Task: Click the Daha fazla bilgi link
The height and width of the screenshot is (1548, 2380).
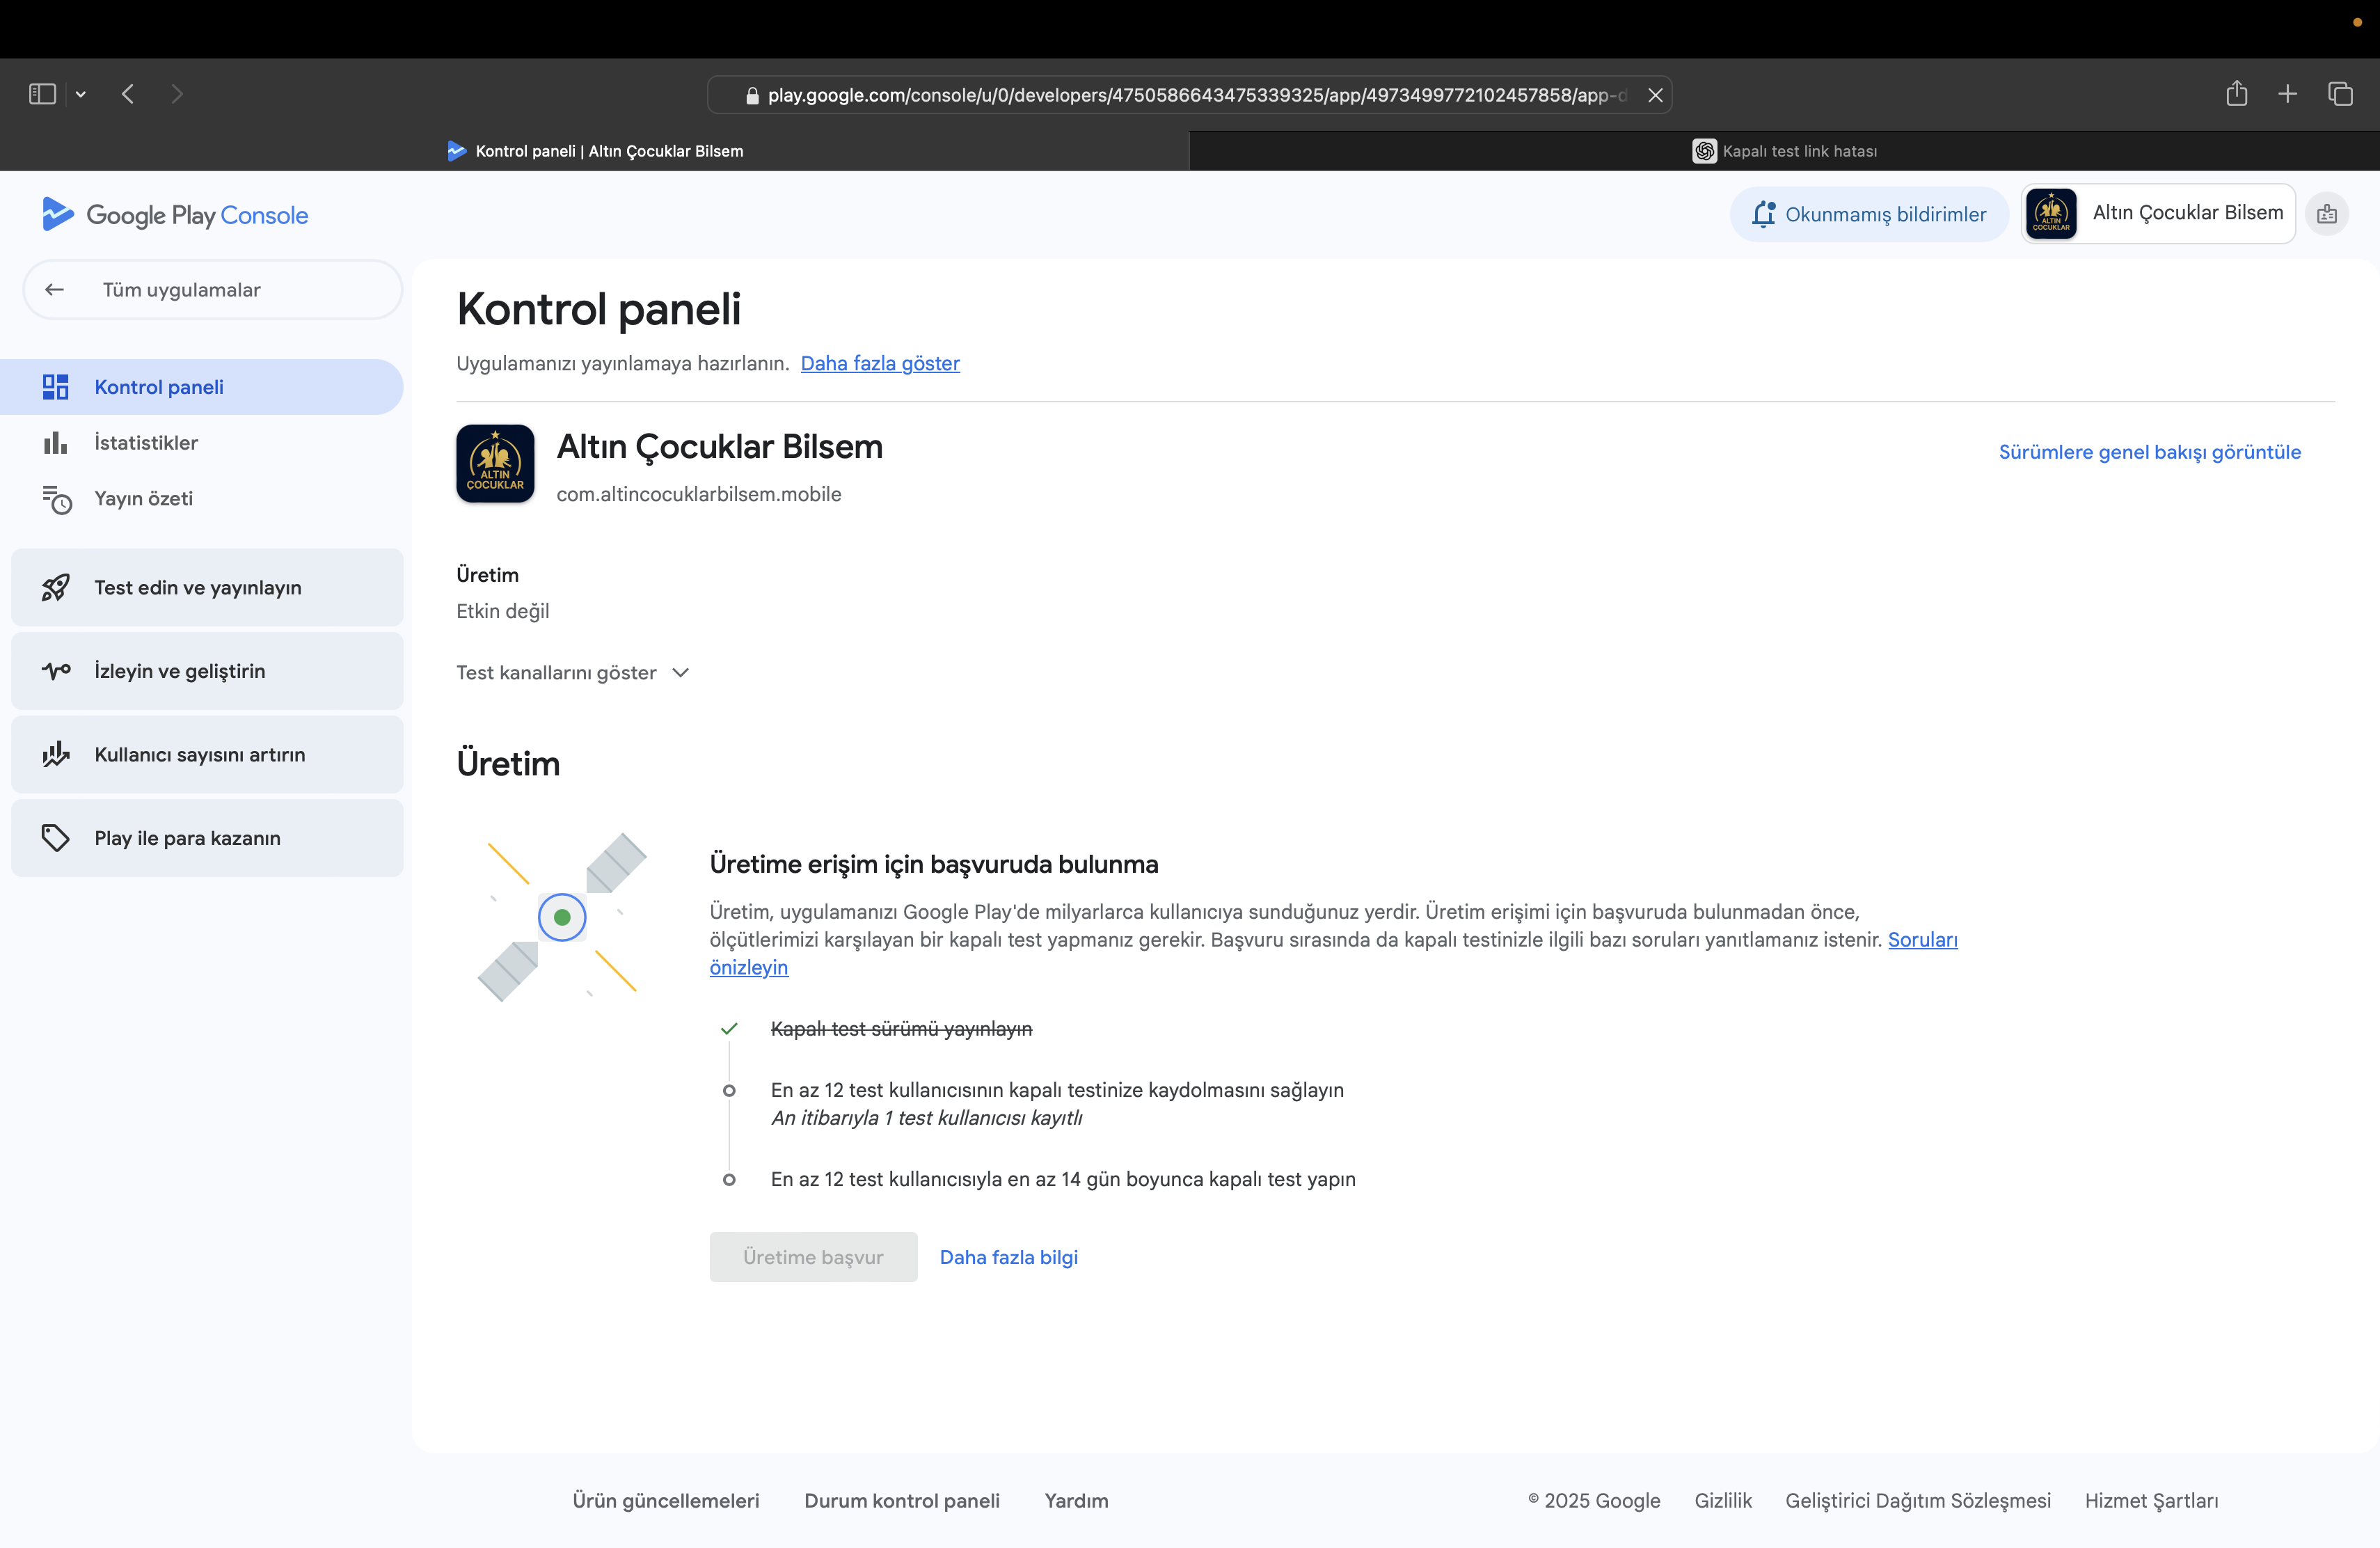Action: pos(1008,1257)
